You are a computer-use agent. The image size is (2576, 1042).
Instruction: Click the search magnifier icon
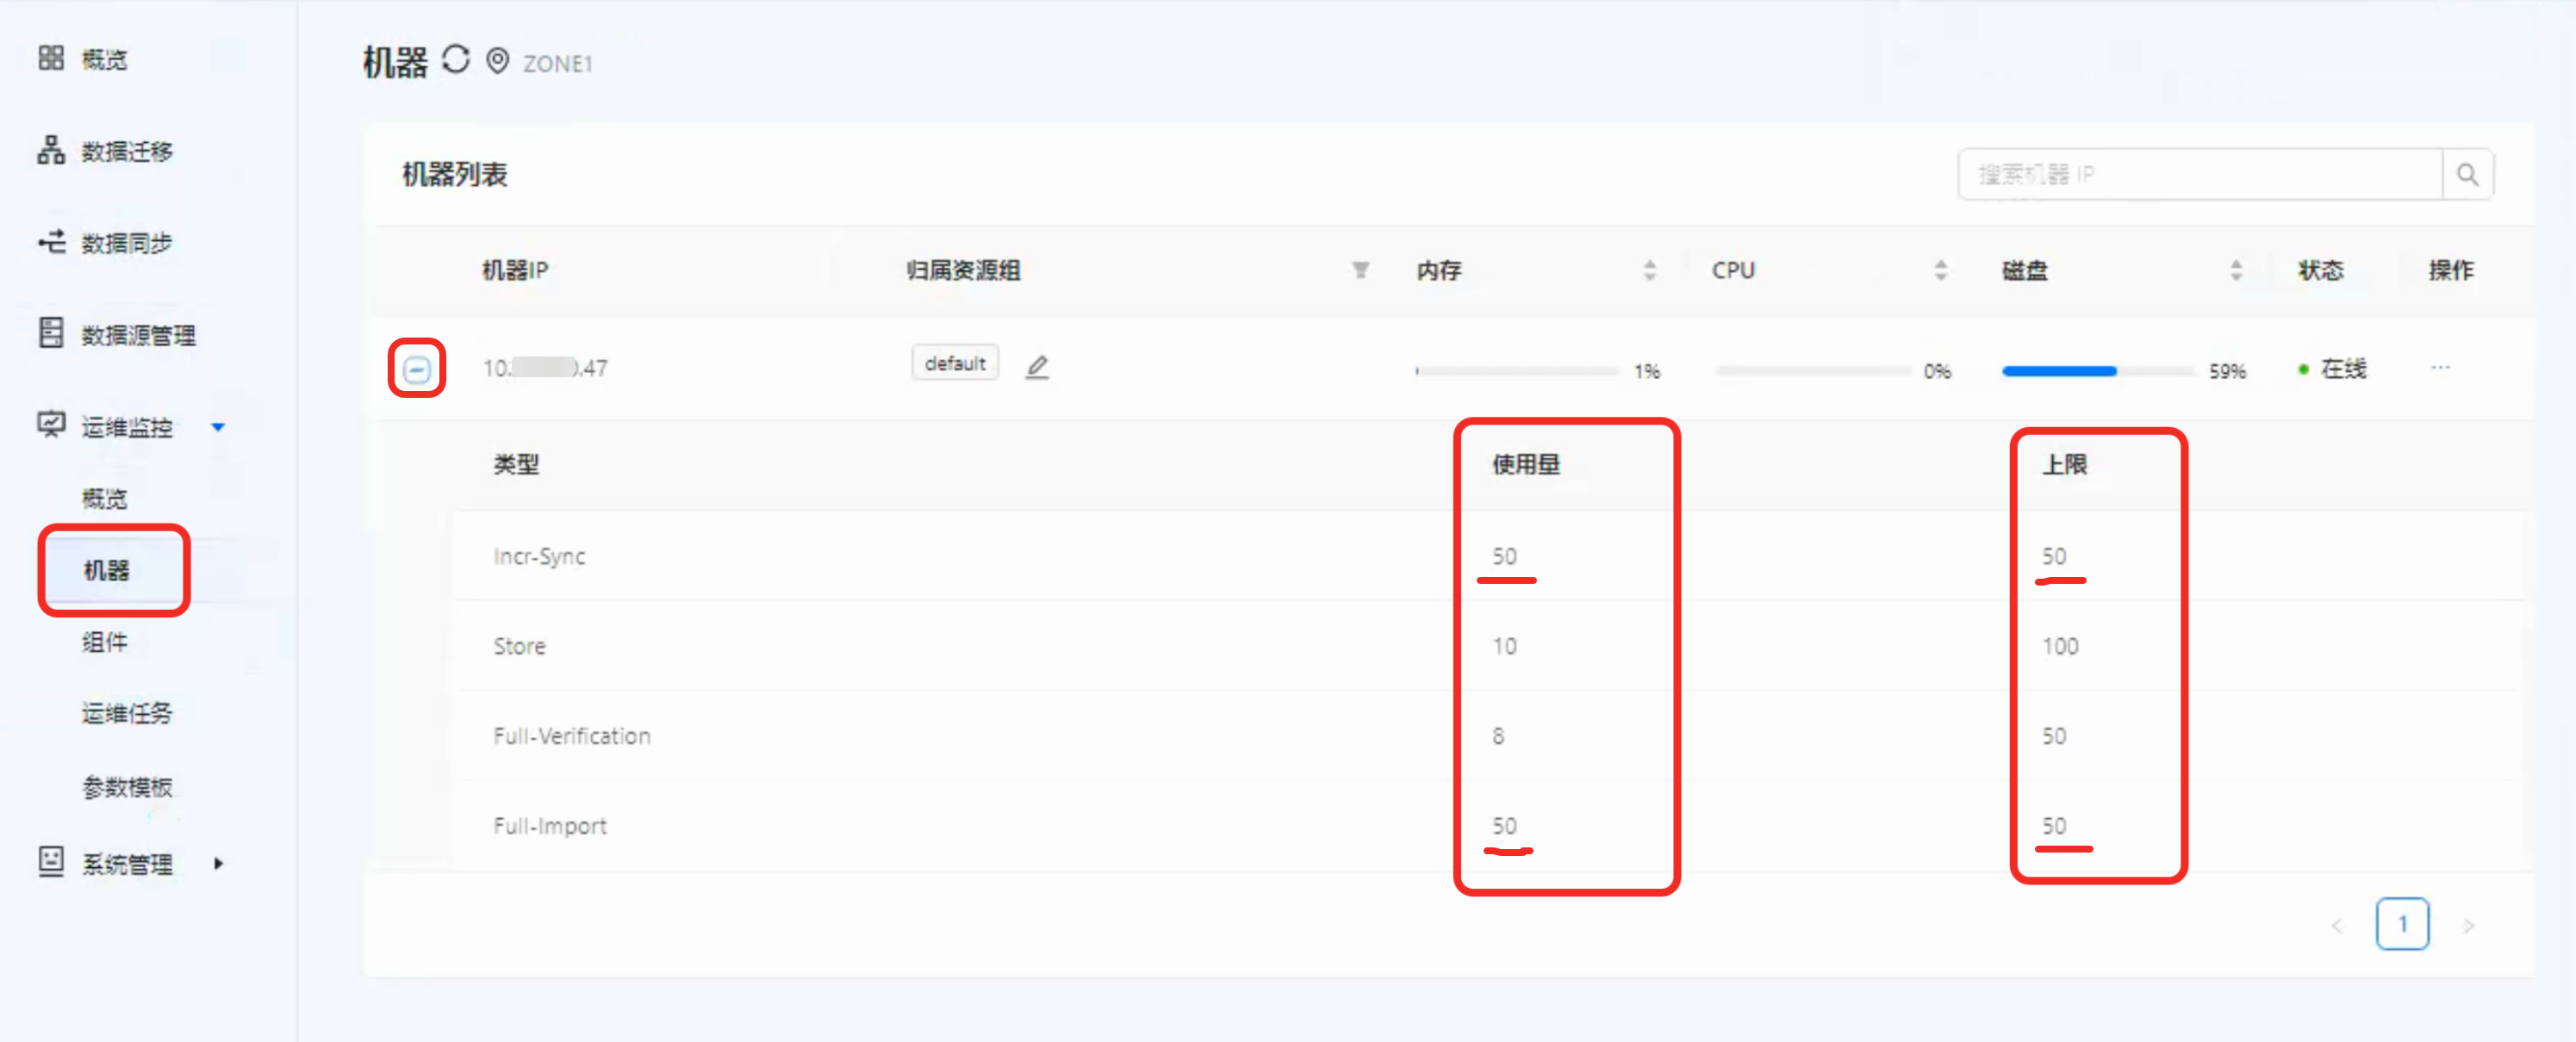(2467, 175)
